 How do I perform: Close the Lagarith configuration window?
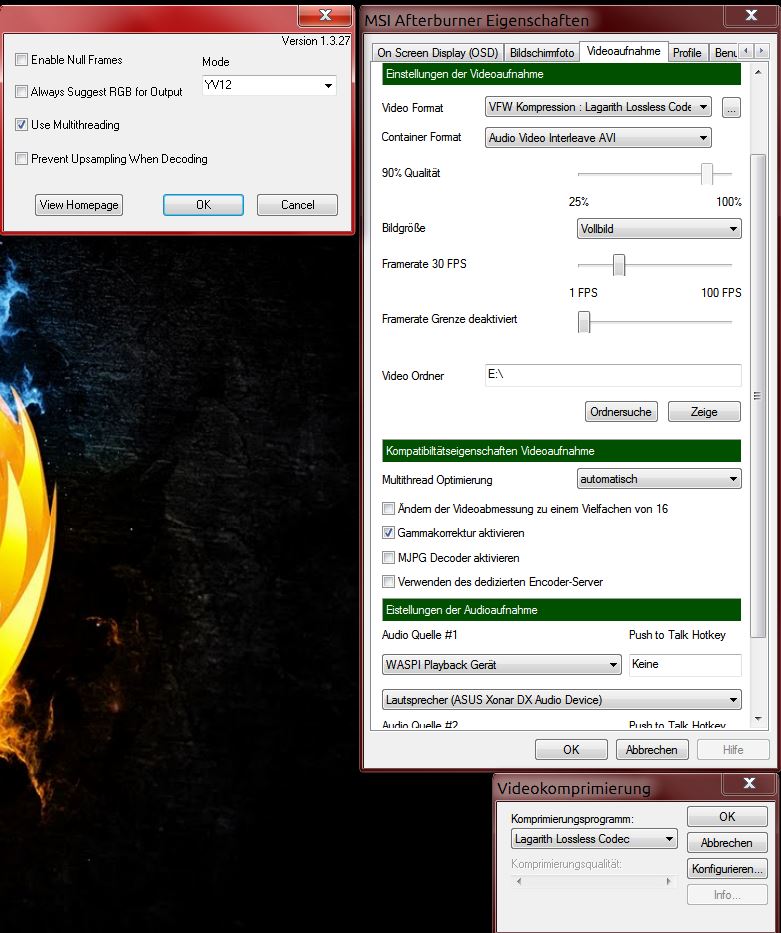pyautogui.click(x=325, y=15)
